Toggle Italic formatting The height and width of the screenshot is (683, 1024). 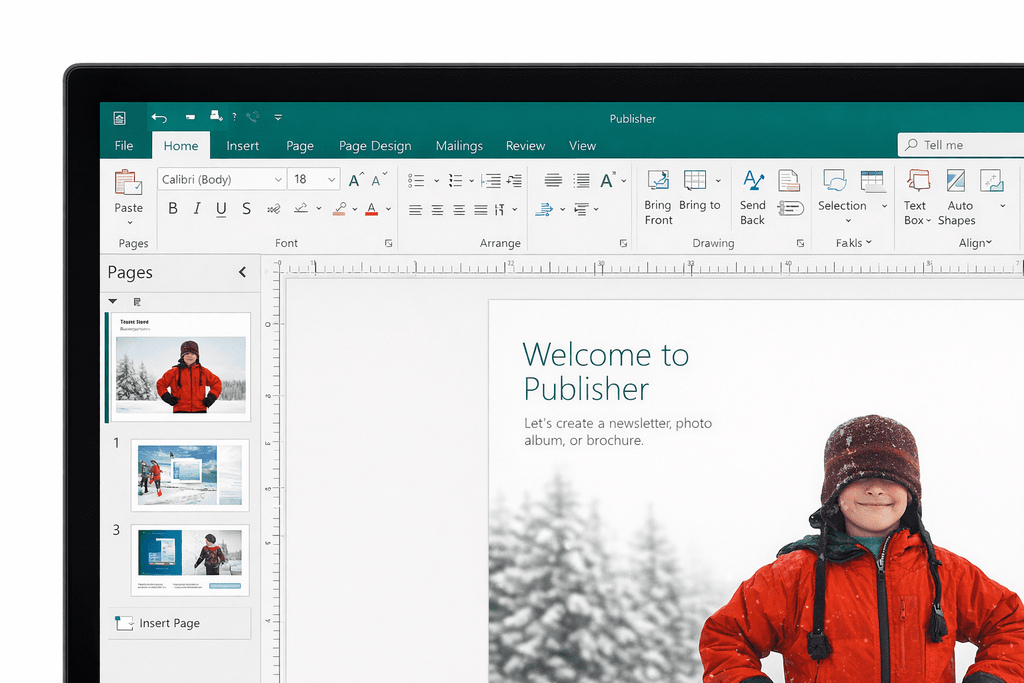pos(197,208)
